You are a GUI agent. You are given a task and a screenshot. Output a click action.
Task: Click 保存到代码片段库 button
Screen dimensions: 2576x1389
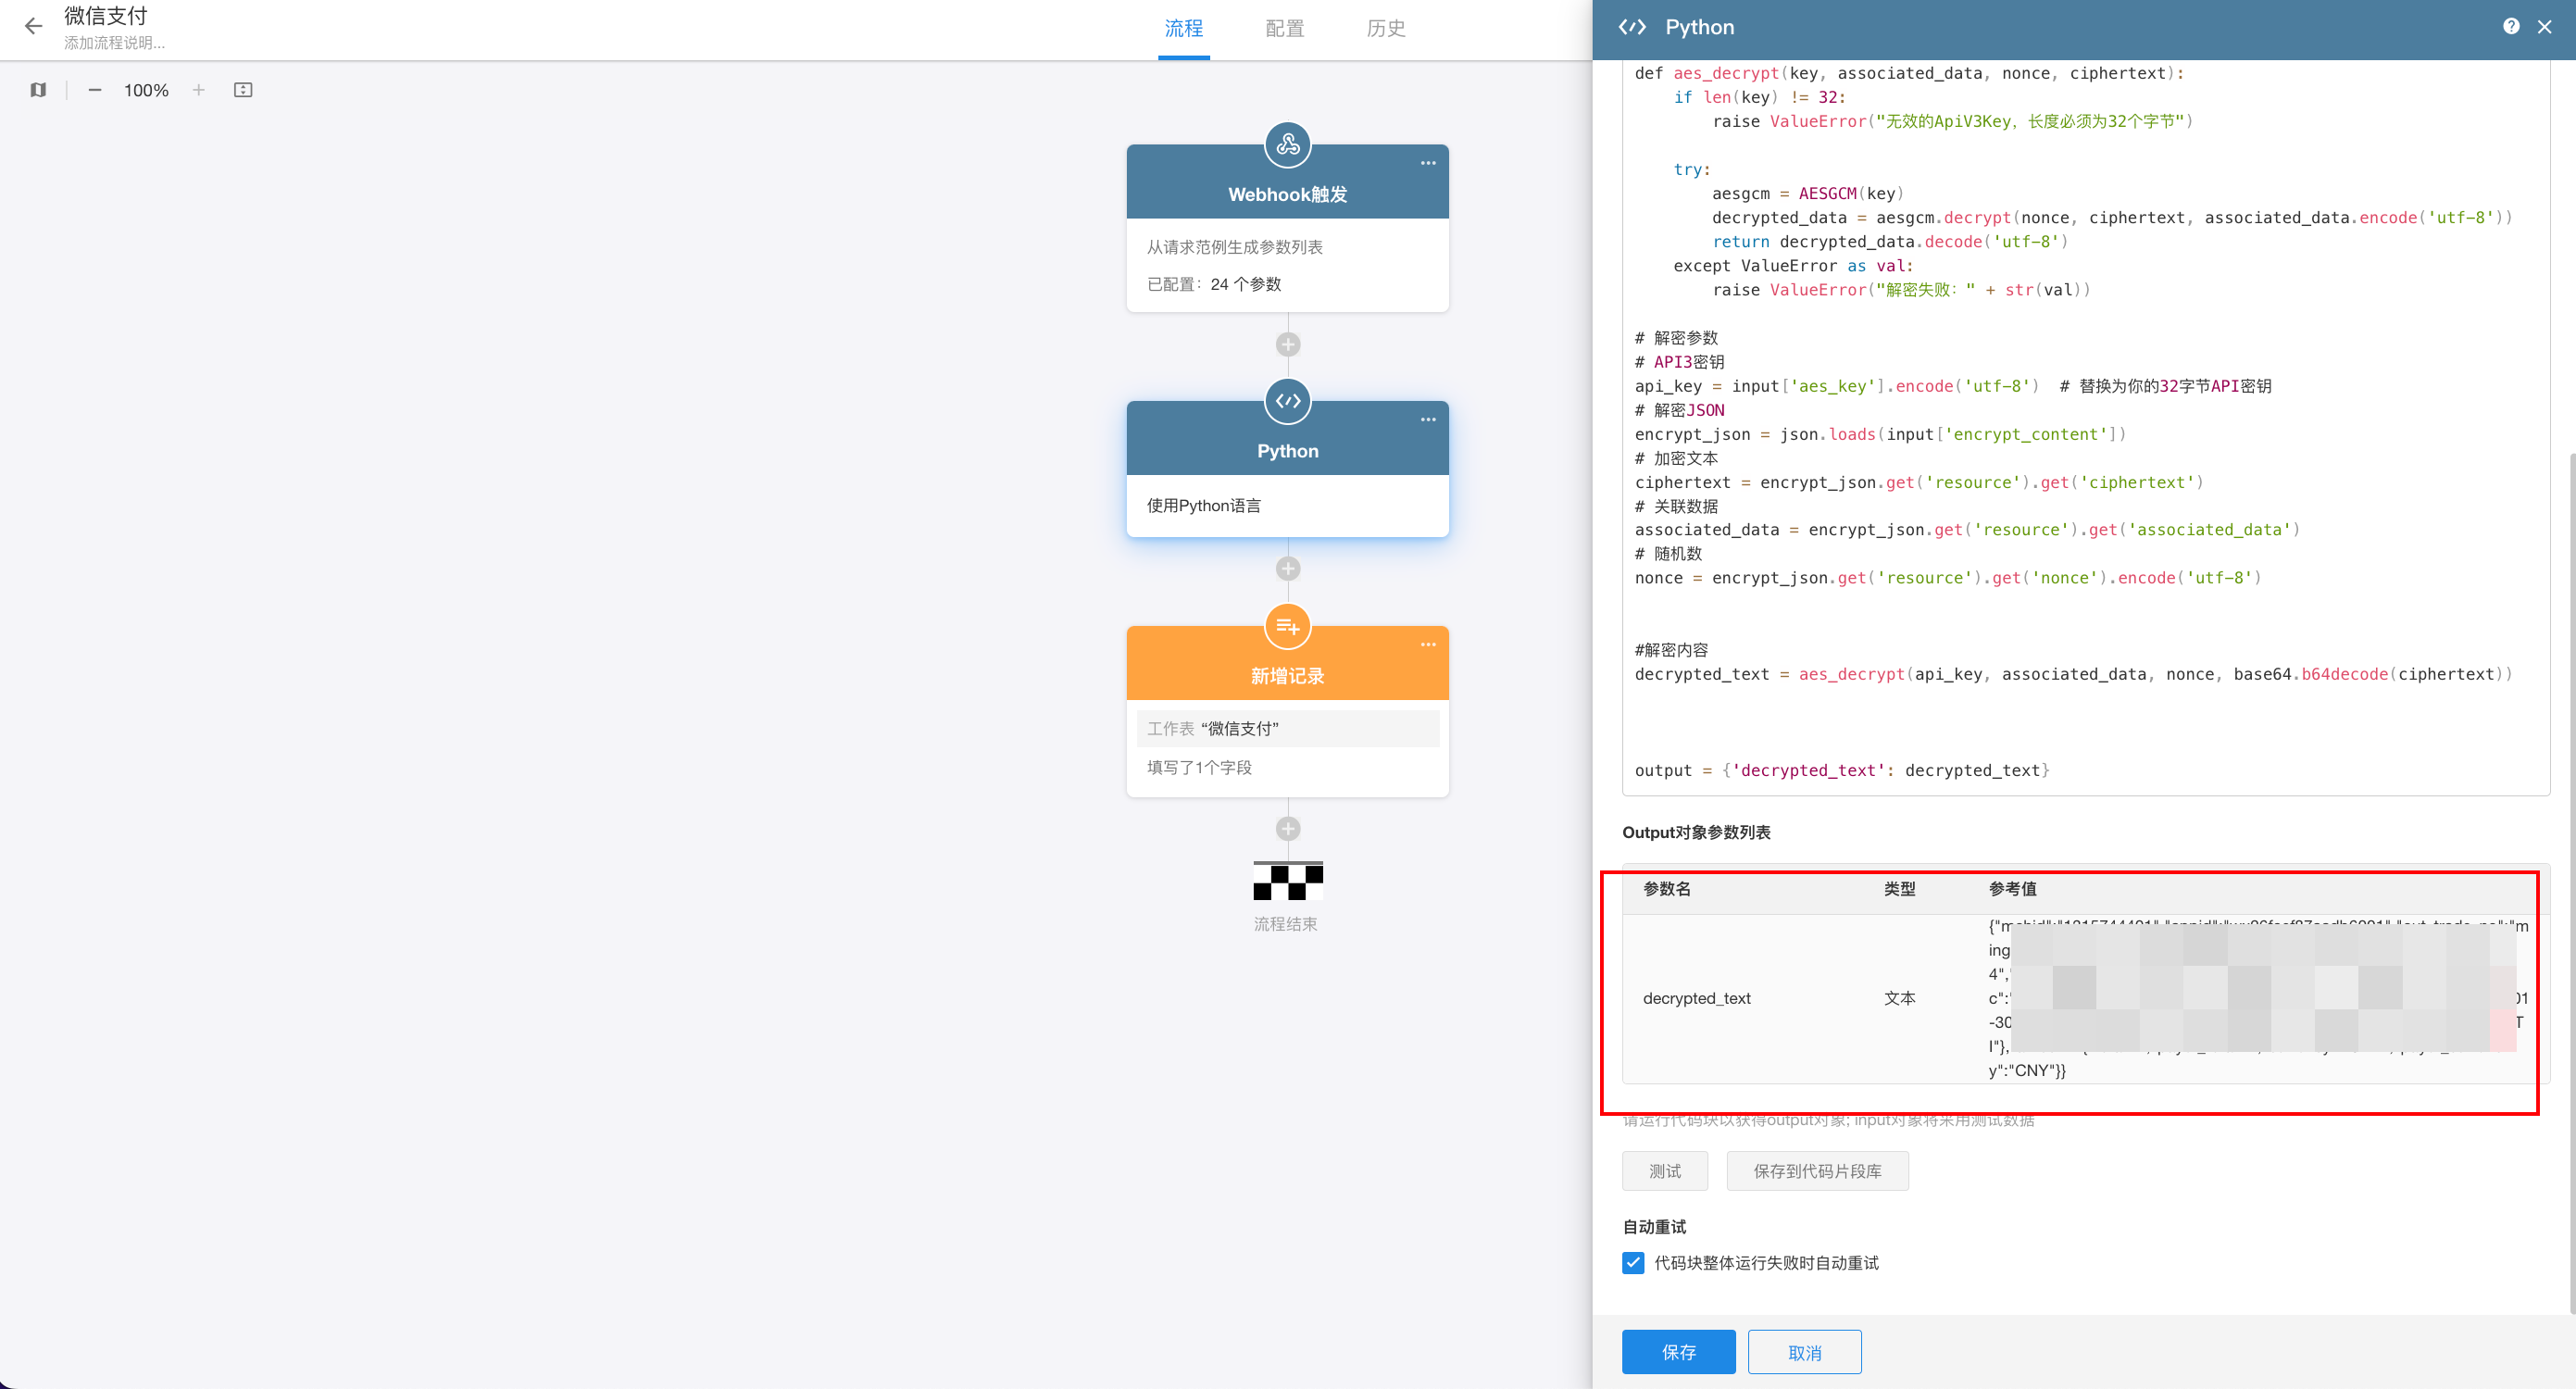tap(1816, 1170)
